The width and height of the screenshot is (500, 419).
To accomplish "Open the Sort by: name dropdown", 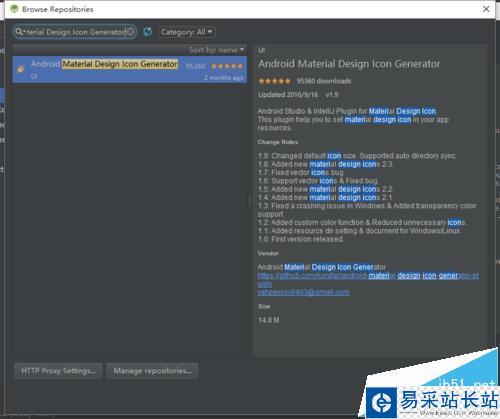I will [216, 50].
